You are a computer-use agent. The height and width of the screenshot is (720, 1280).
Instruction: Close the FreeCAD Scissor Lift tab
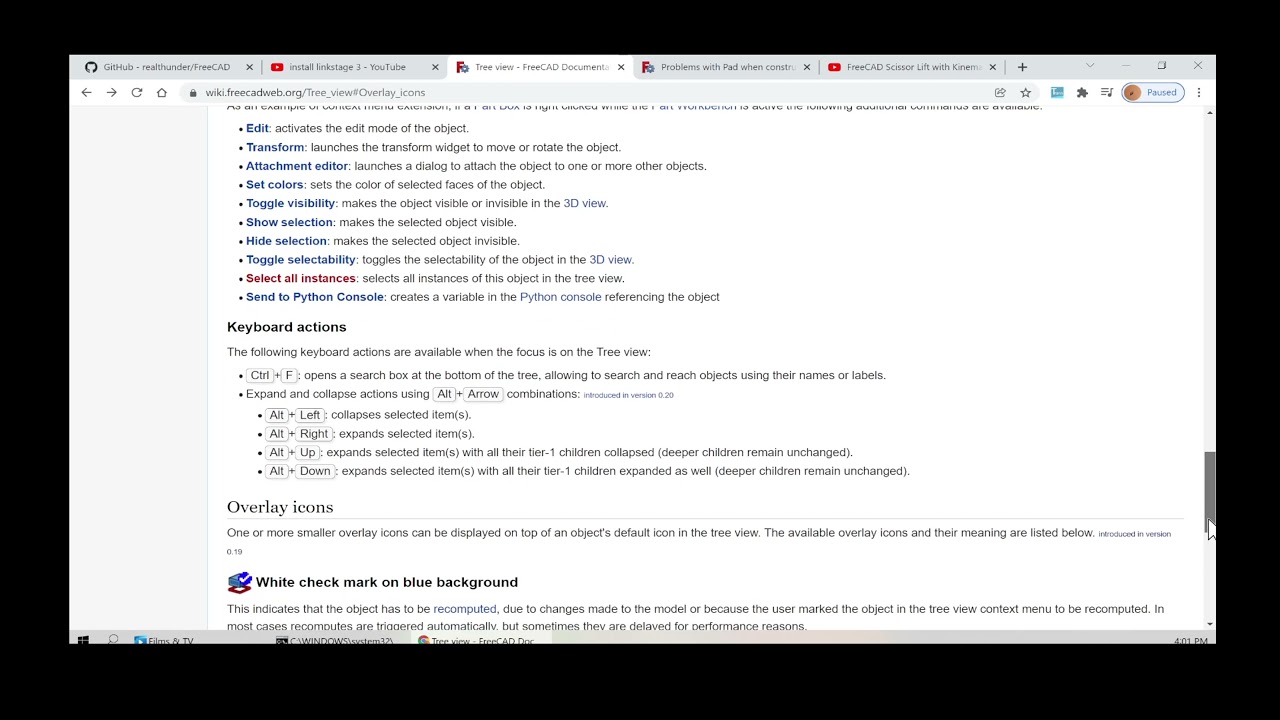click(x=993, y=67)
